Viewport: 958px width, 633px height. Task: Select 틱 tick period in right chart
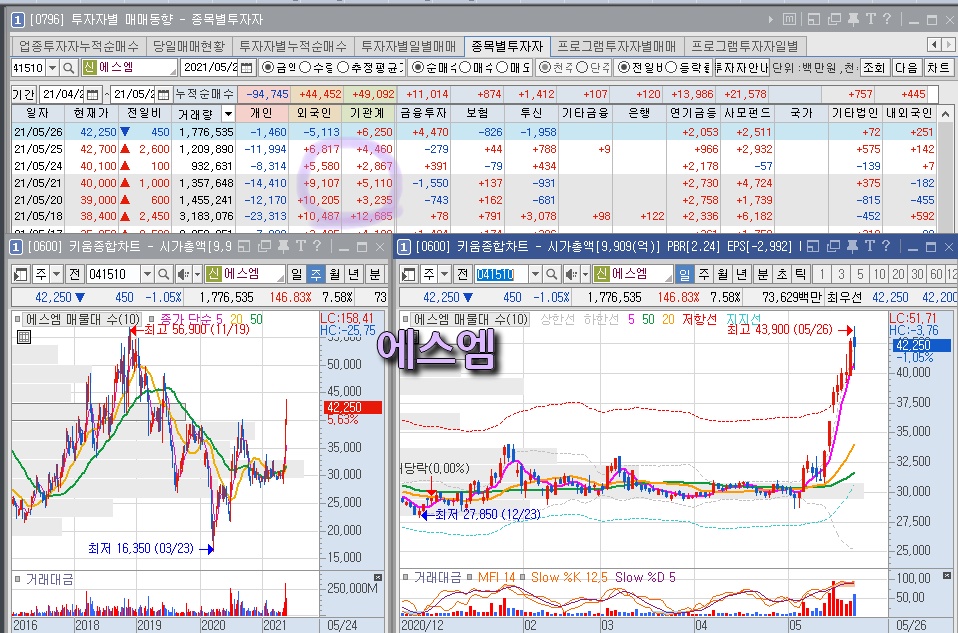tap(801, 274)
